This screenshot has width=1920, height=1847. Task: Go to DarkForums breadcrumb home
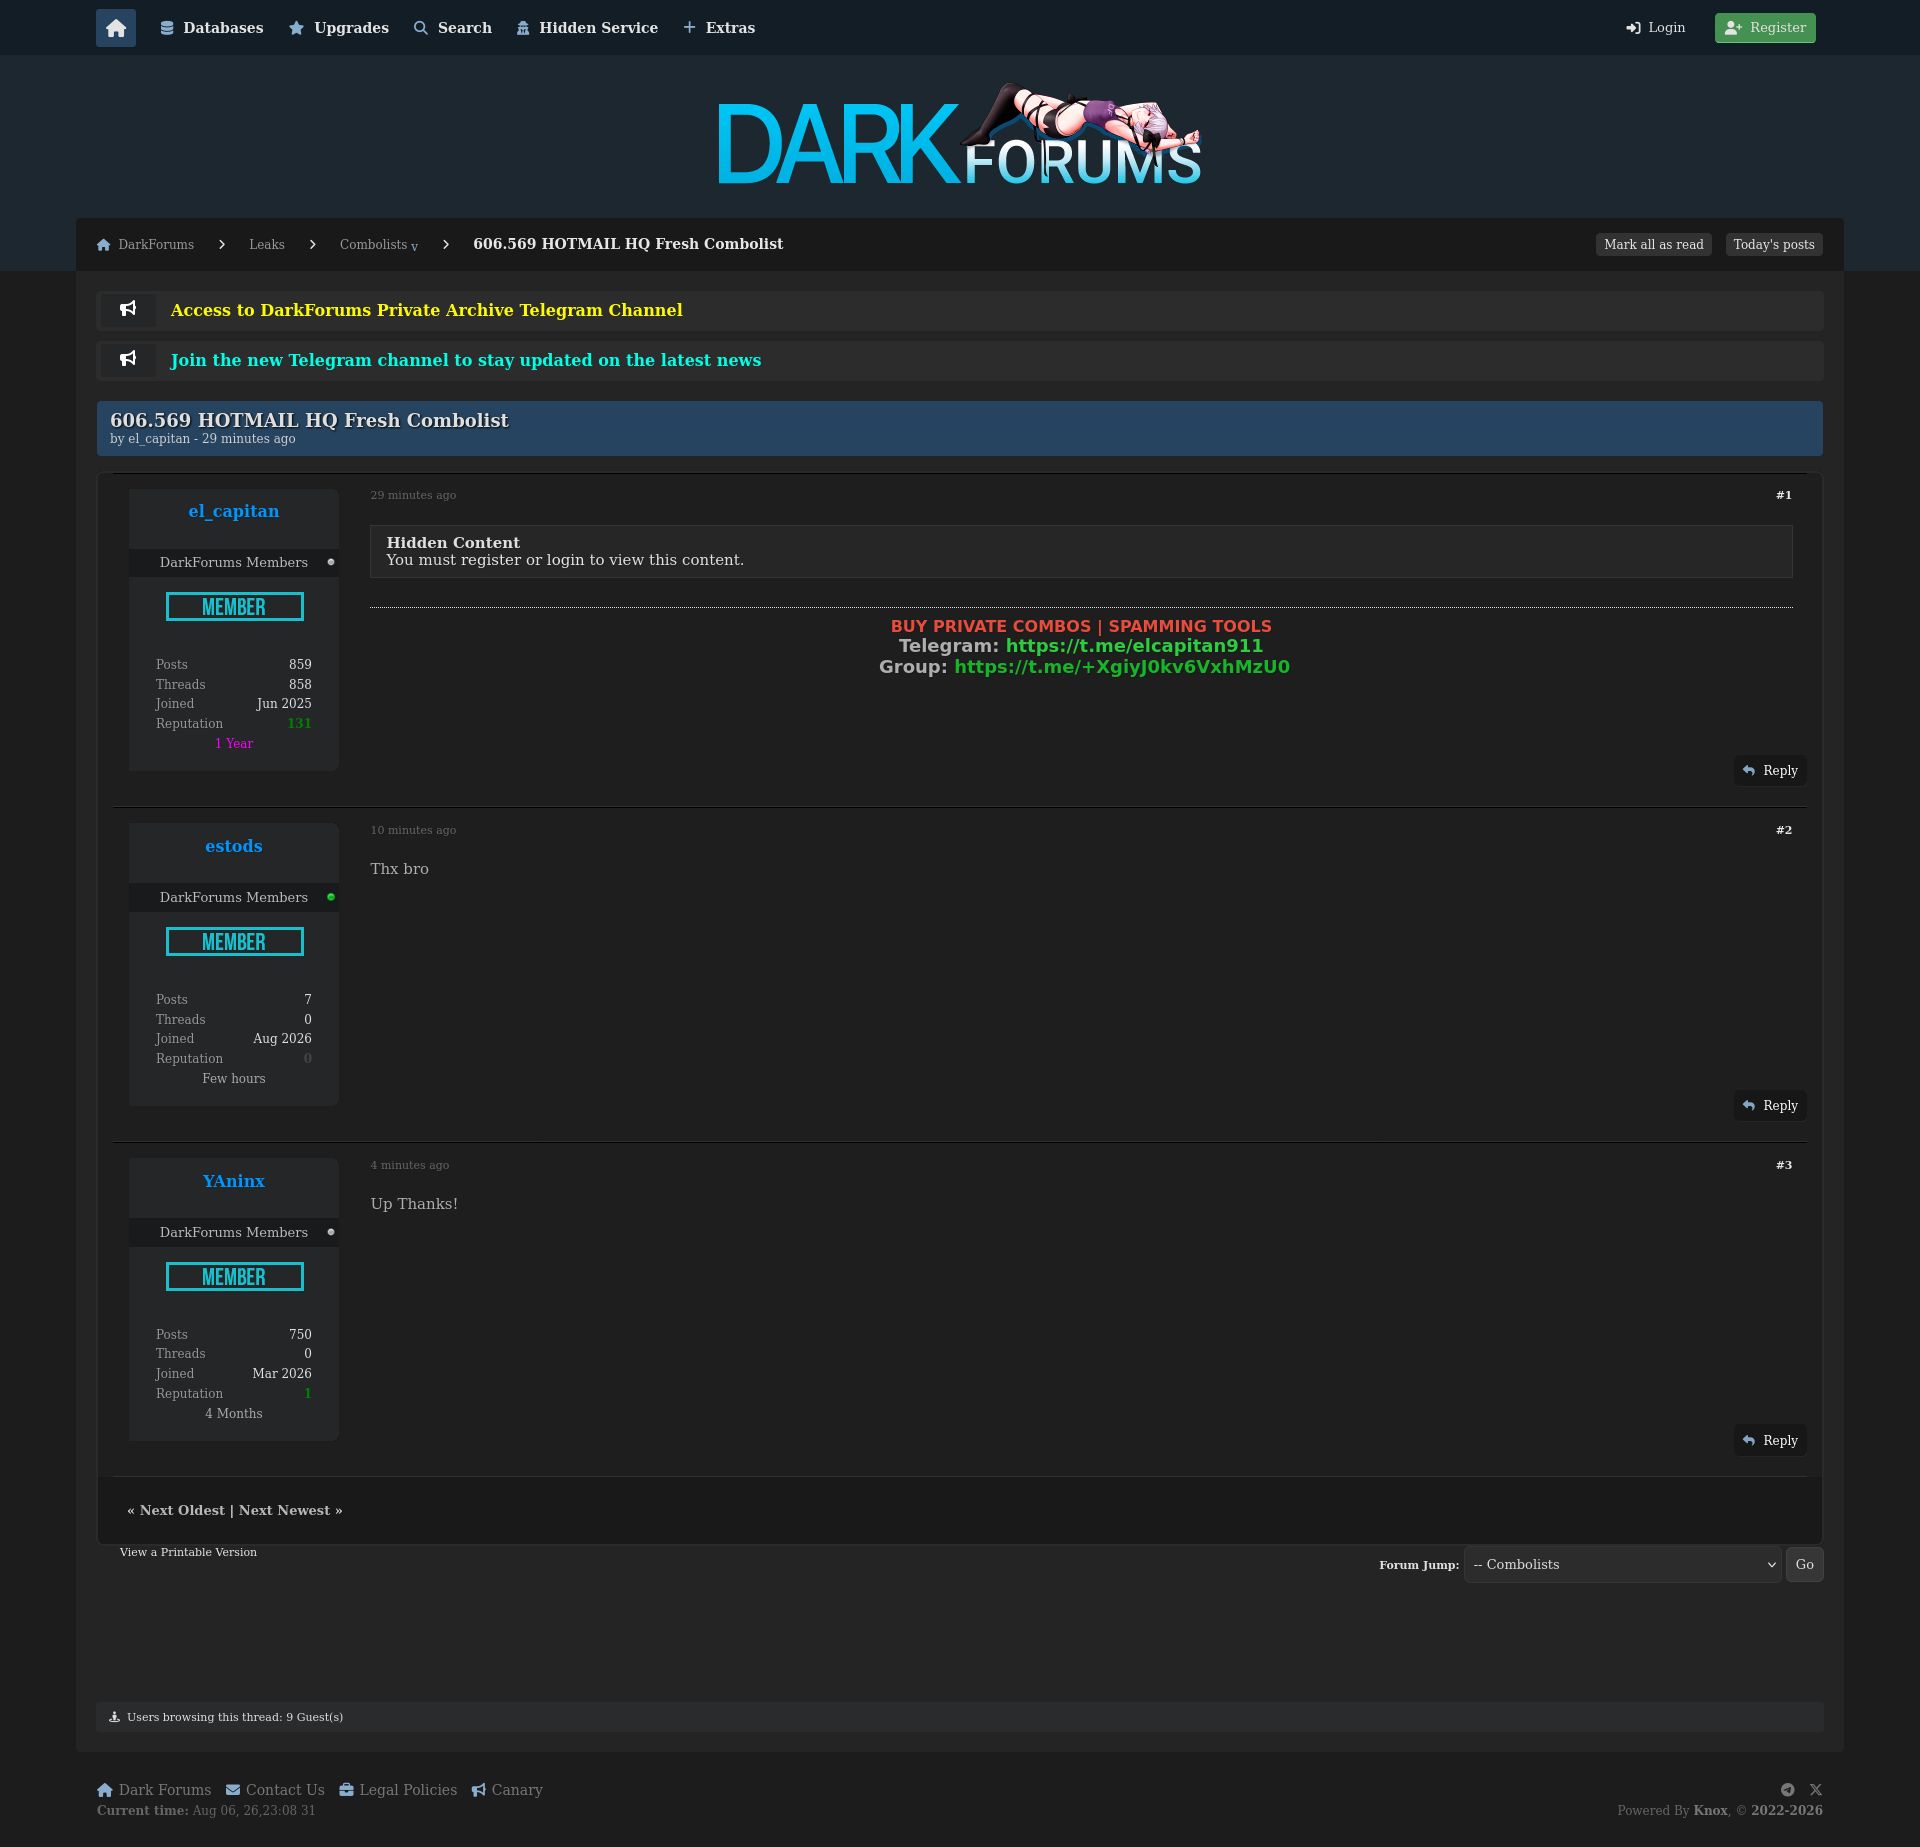click(x=146, y=245)
